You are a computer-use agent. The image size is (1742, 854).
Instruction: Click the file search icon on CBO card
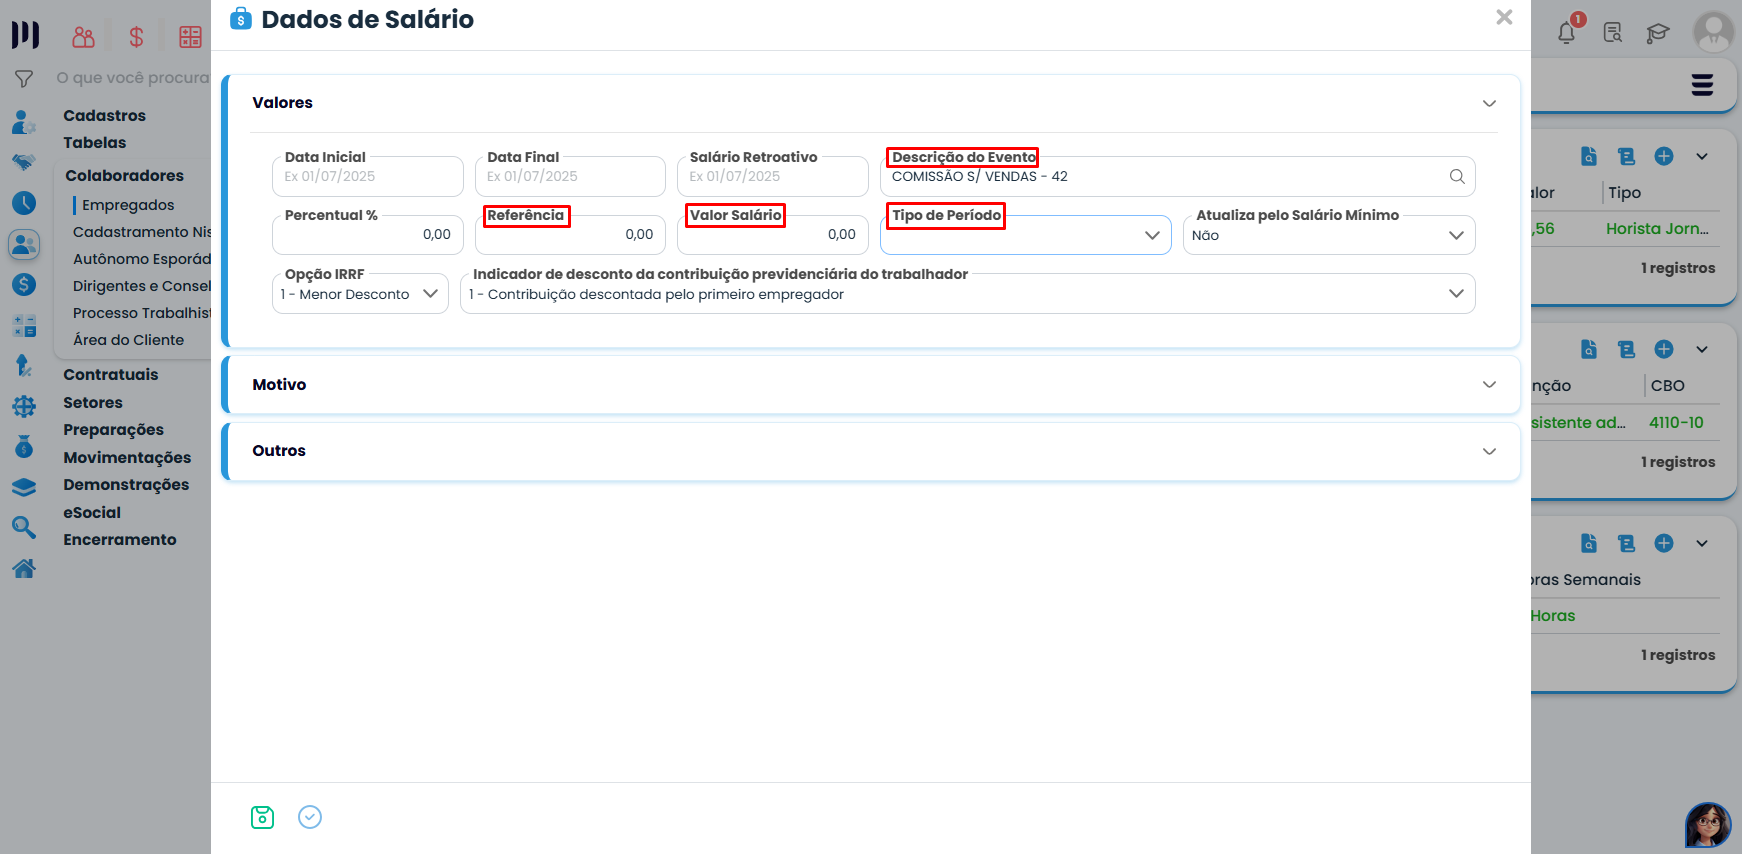(x=1588, y=349)
